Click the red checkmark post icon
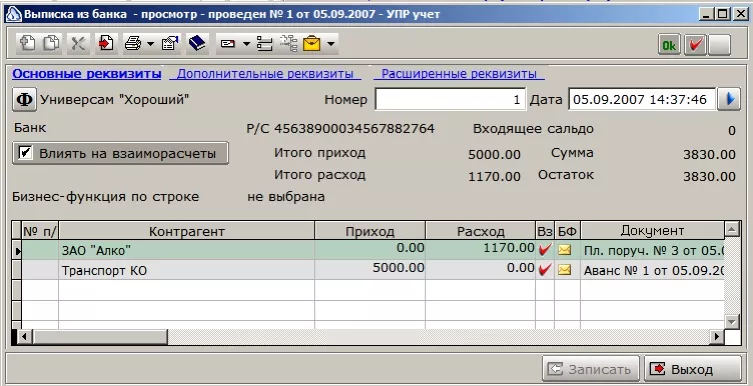Screen dimensions: 753x386 click(x=695, y=45)
